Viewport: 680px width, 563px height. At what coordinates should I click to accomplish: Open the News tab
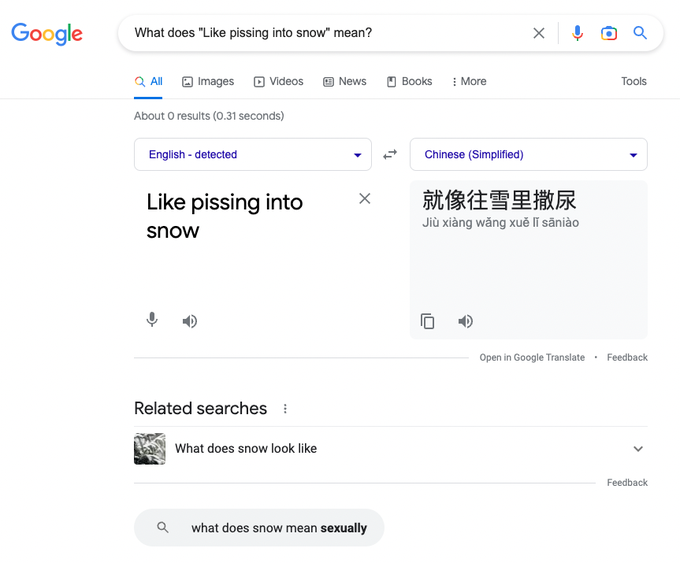[x=345, y=82]
